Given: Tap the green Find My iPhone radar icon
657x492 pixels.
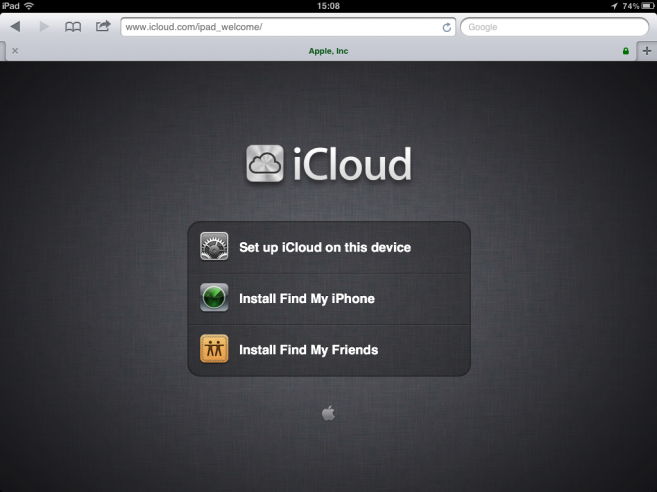Looking at the screenshot, I should pos(214,298).
